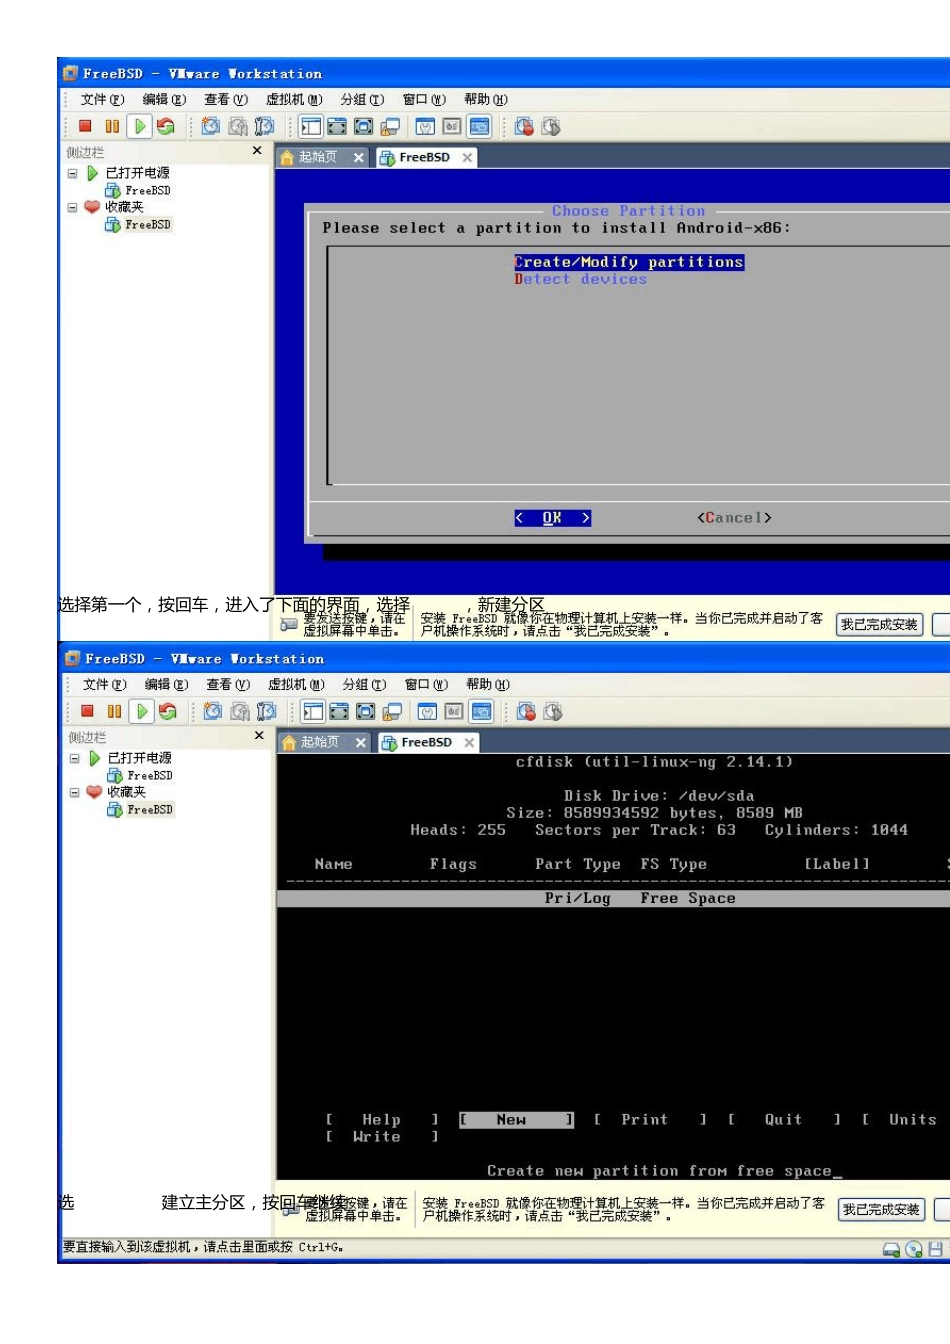The image size is (950, 1344).
Task: Click the summary view icon in the Choose Partition window
Action: 425,126
